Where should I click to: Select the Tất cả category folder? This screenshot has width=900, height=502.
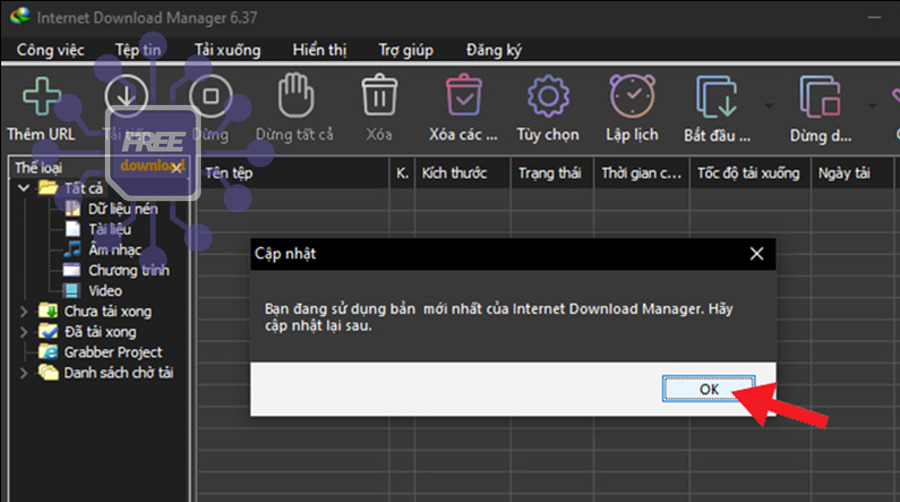(71, 188)
